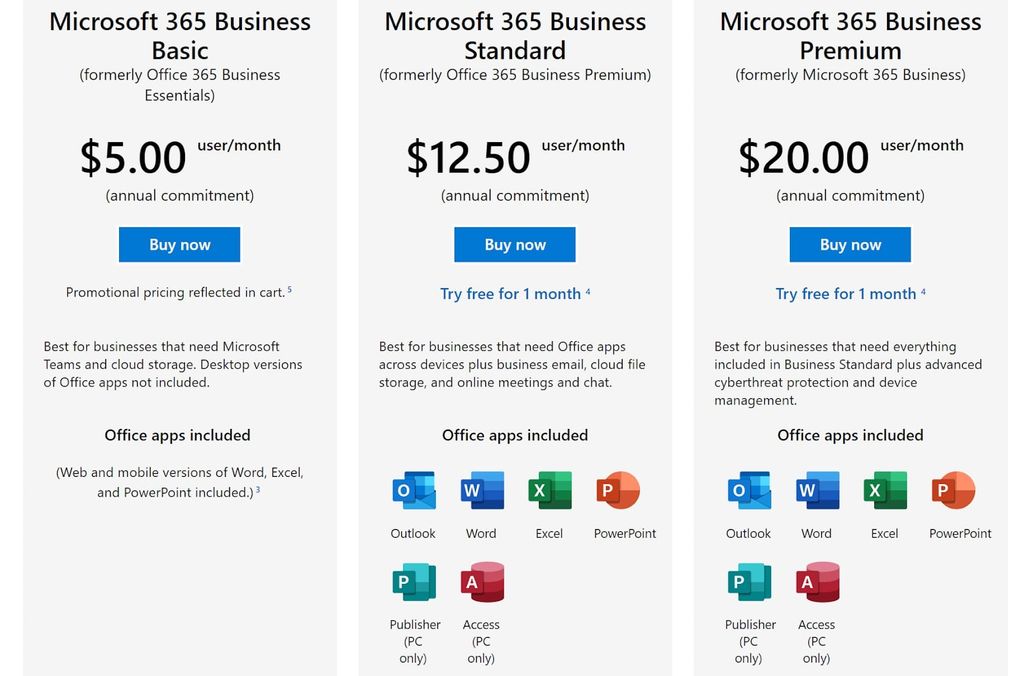This screenshot has width=1024, height=676.
Task: Select the Access icon under Business Premium
Action: (816, 581)
